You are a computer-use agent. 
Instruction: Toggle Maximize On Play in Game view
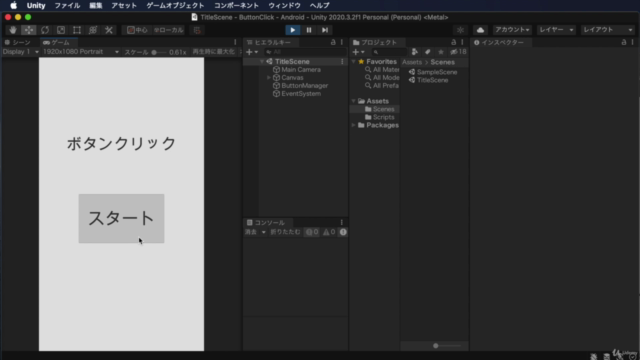213,52
